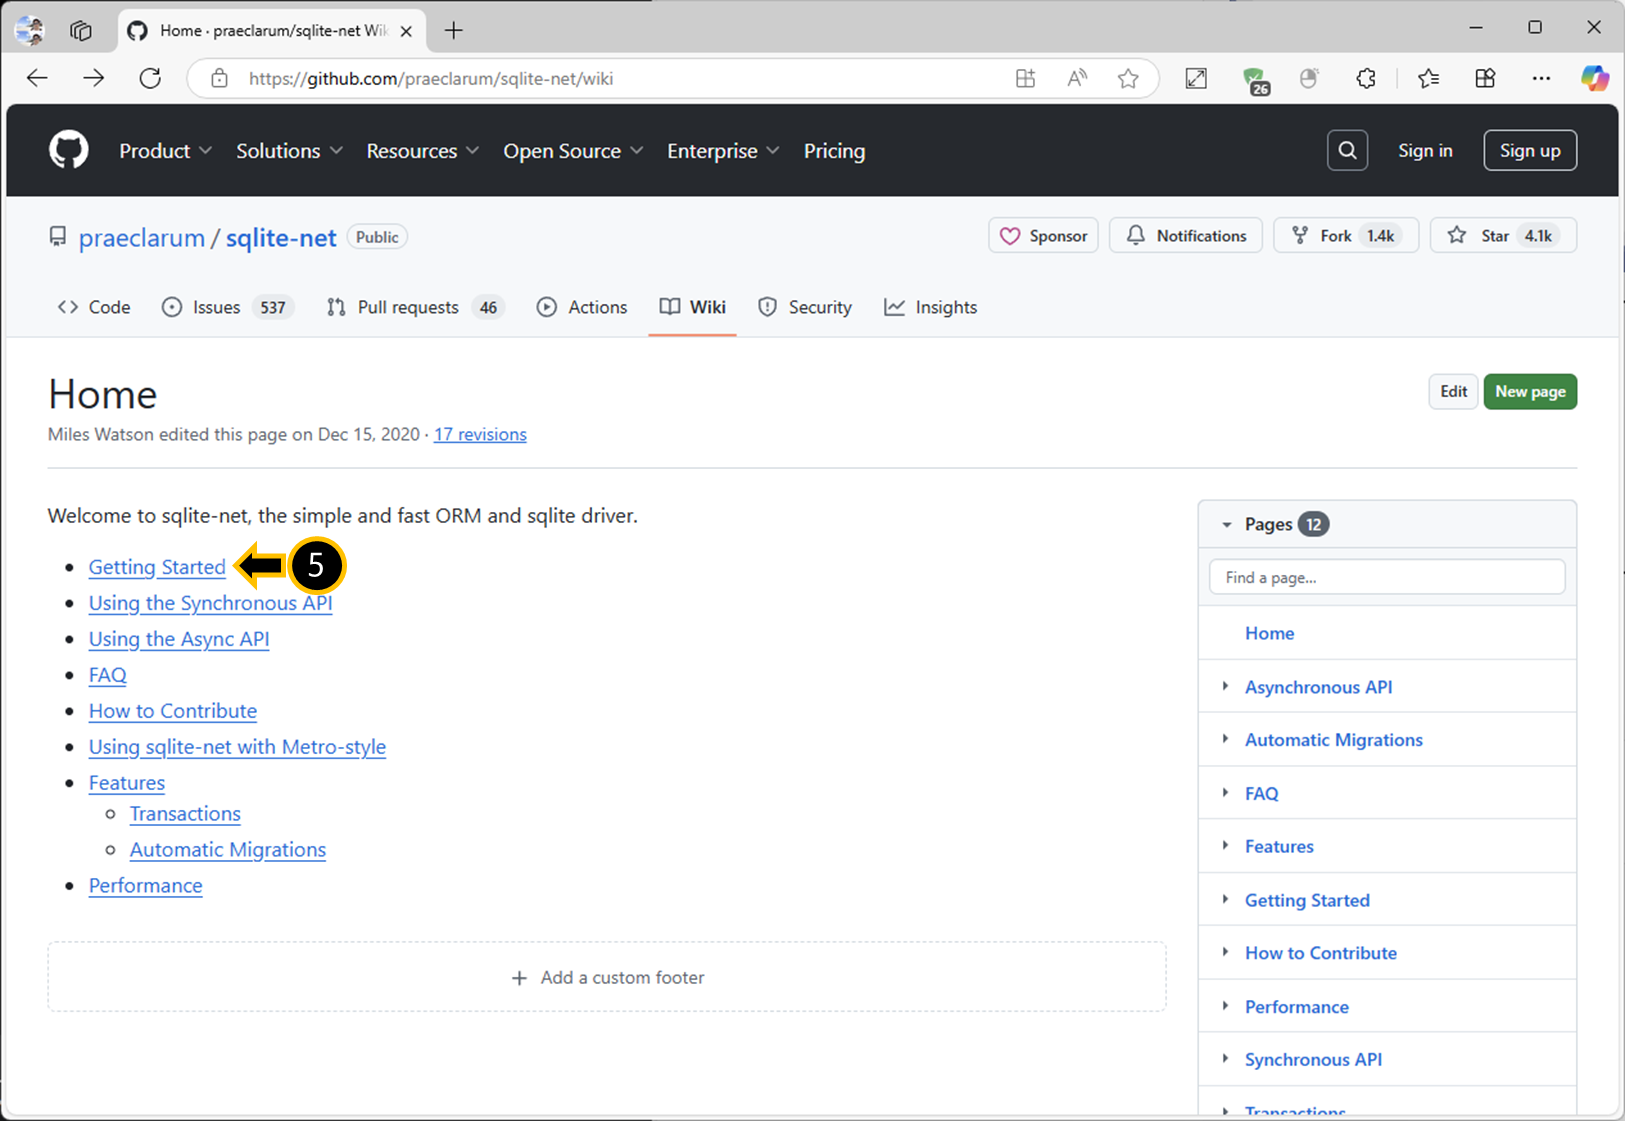This screenshot has height=1121, width=1625.
Task: Launch the Copilot icon
Action: pos(1595,78)
